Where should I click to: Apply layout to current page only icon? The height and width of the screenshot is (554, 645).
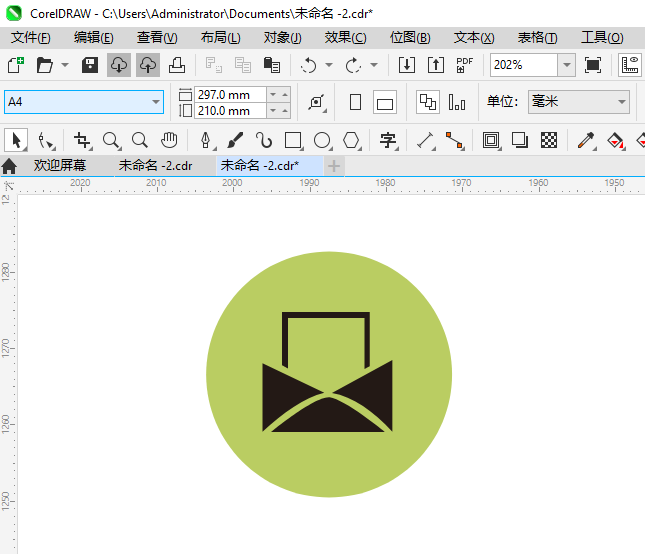tap(457, 102)
